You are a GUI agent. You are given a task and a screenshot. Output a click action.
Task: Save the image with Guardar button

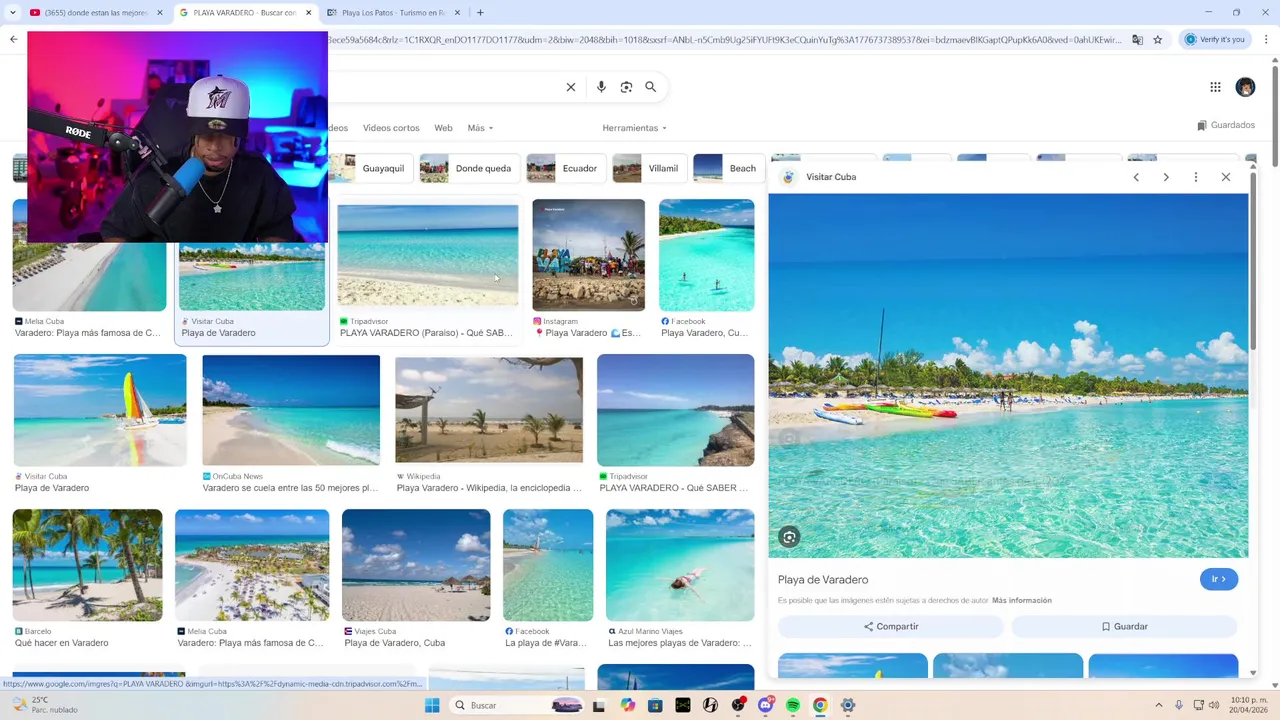[1125, 626]
